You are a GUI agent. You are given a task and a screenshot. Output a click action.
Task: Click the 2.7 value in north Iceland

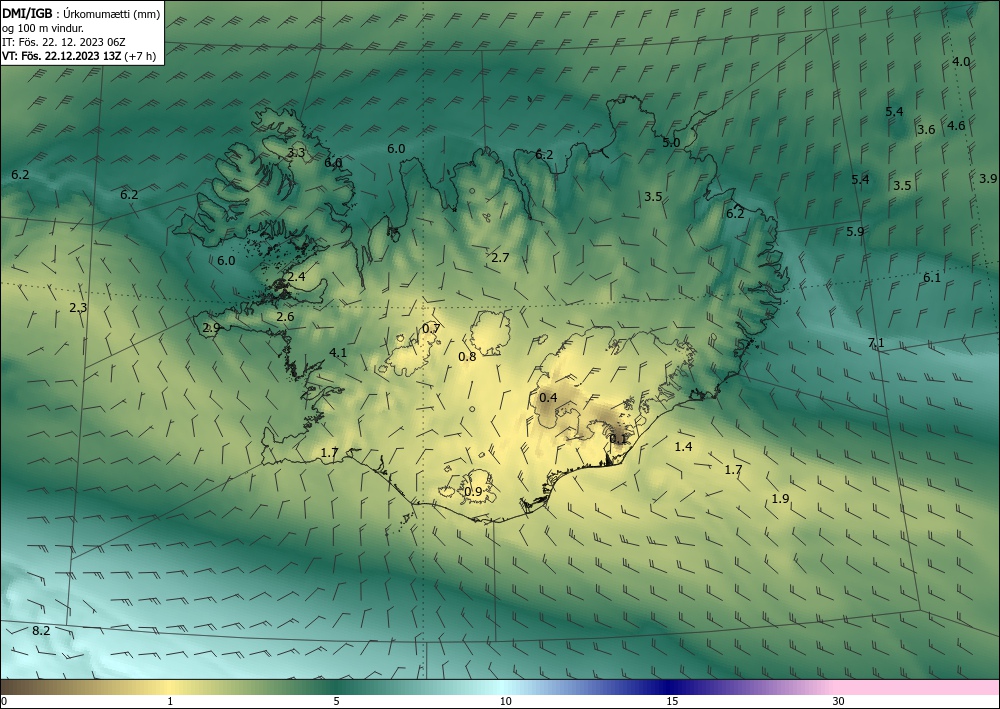click(x=500, y=258)
